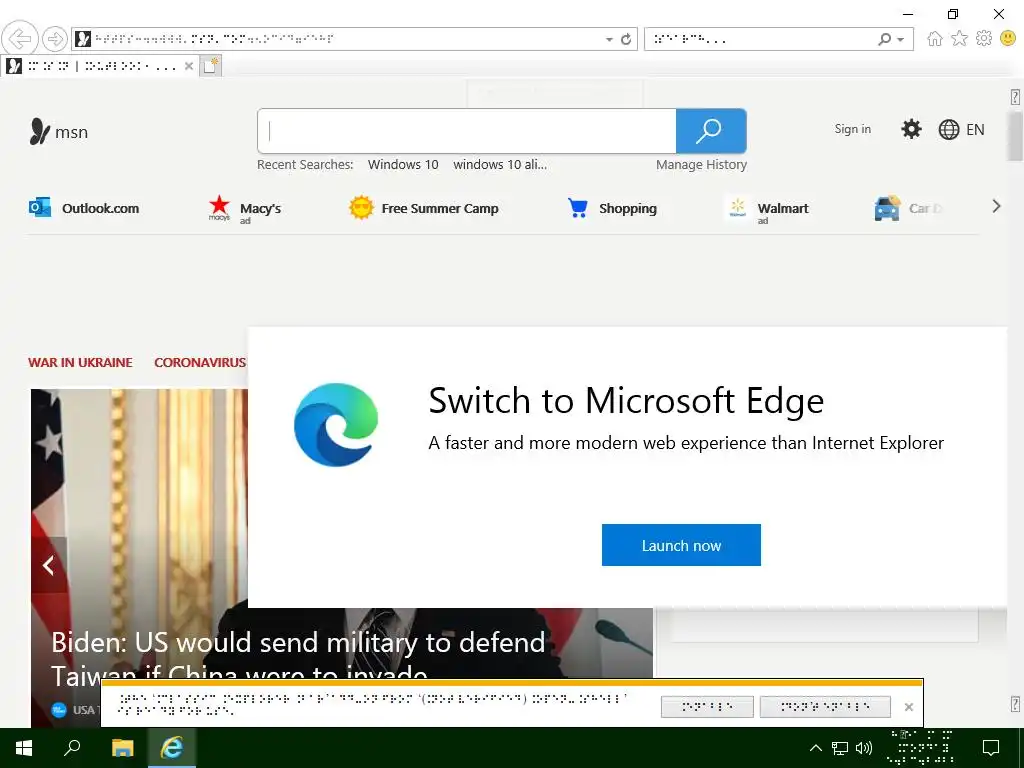The image size is (1024, 768).
Task: Click the Sign in link
Action: pos(852,129)
